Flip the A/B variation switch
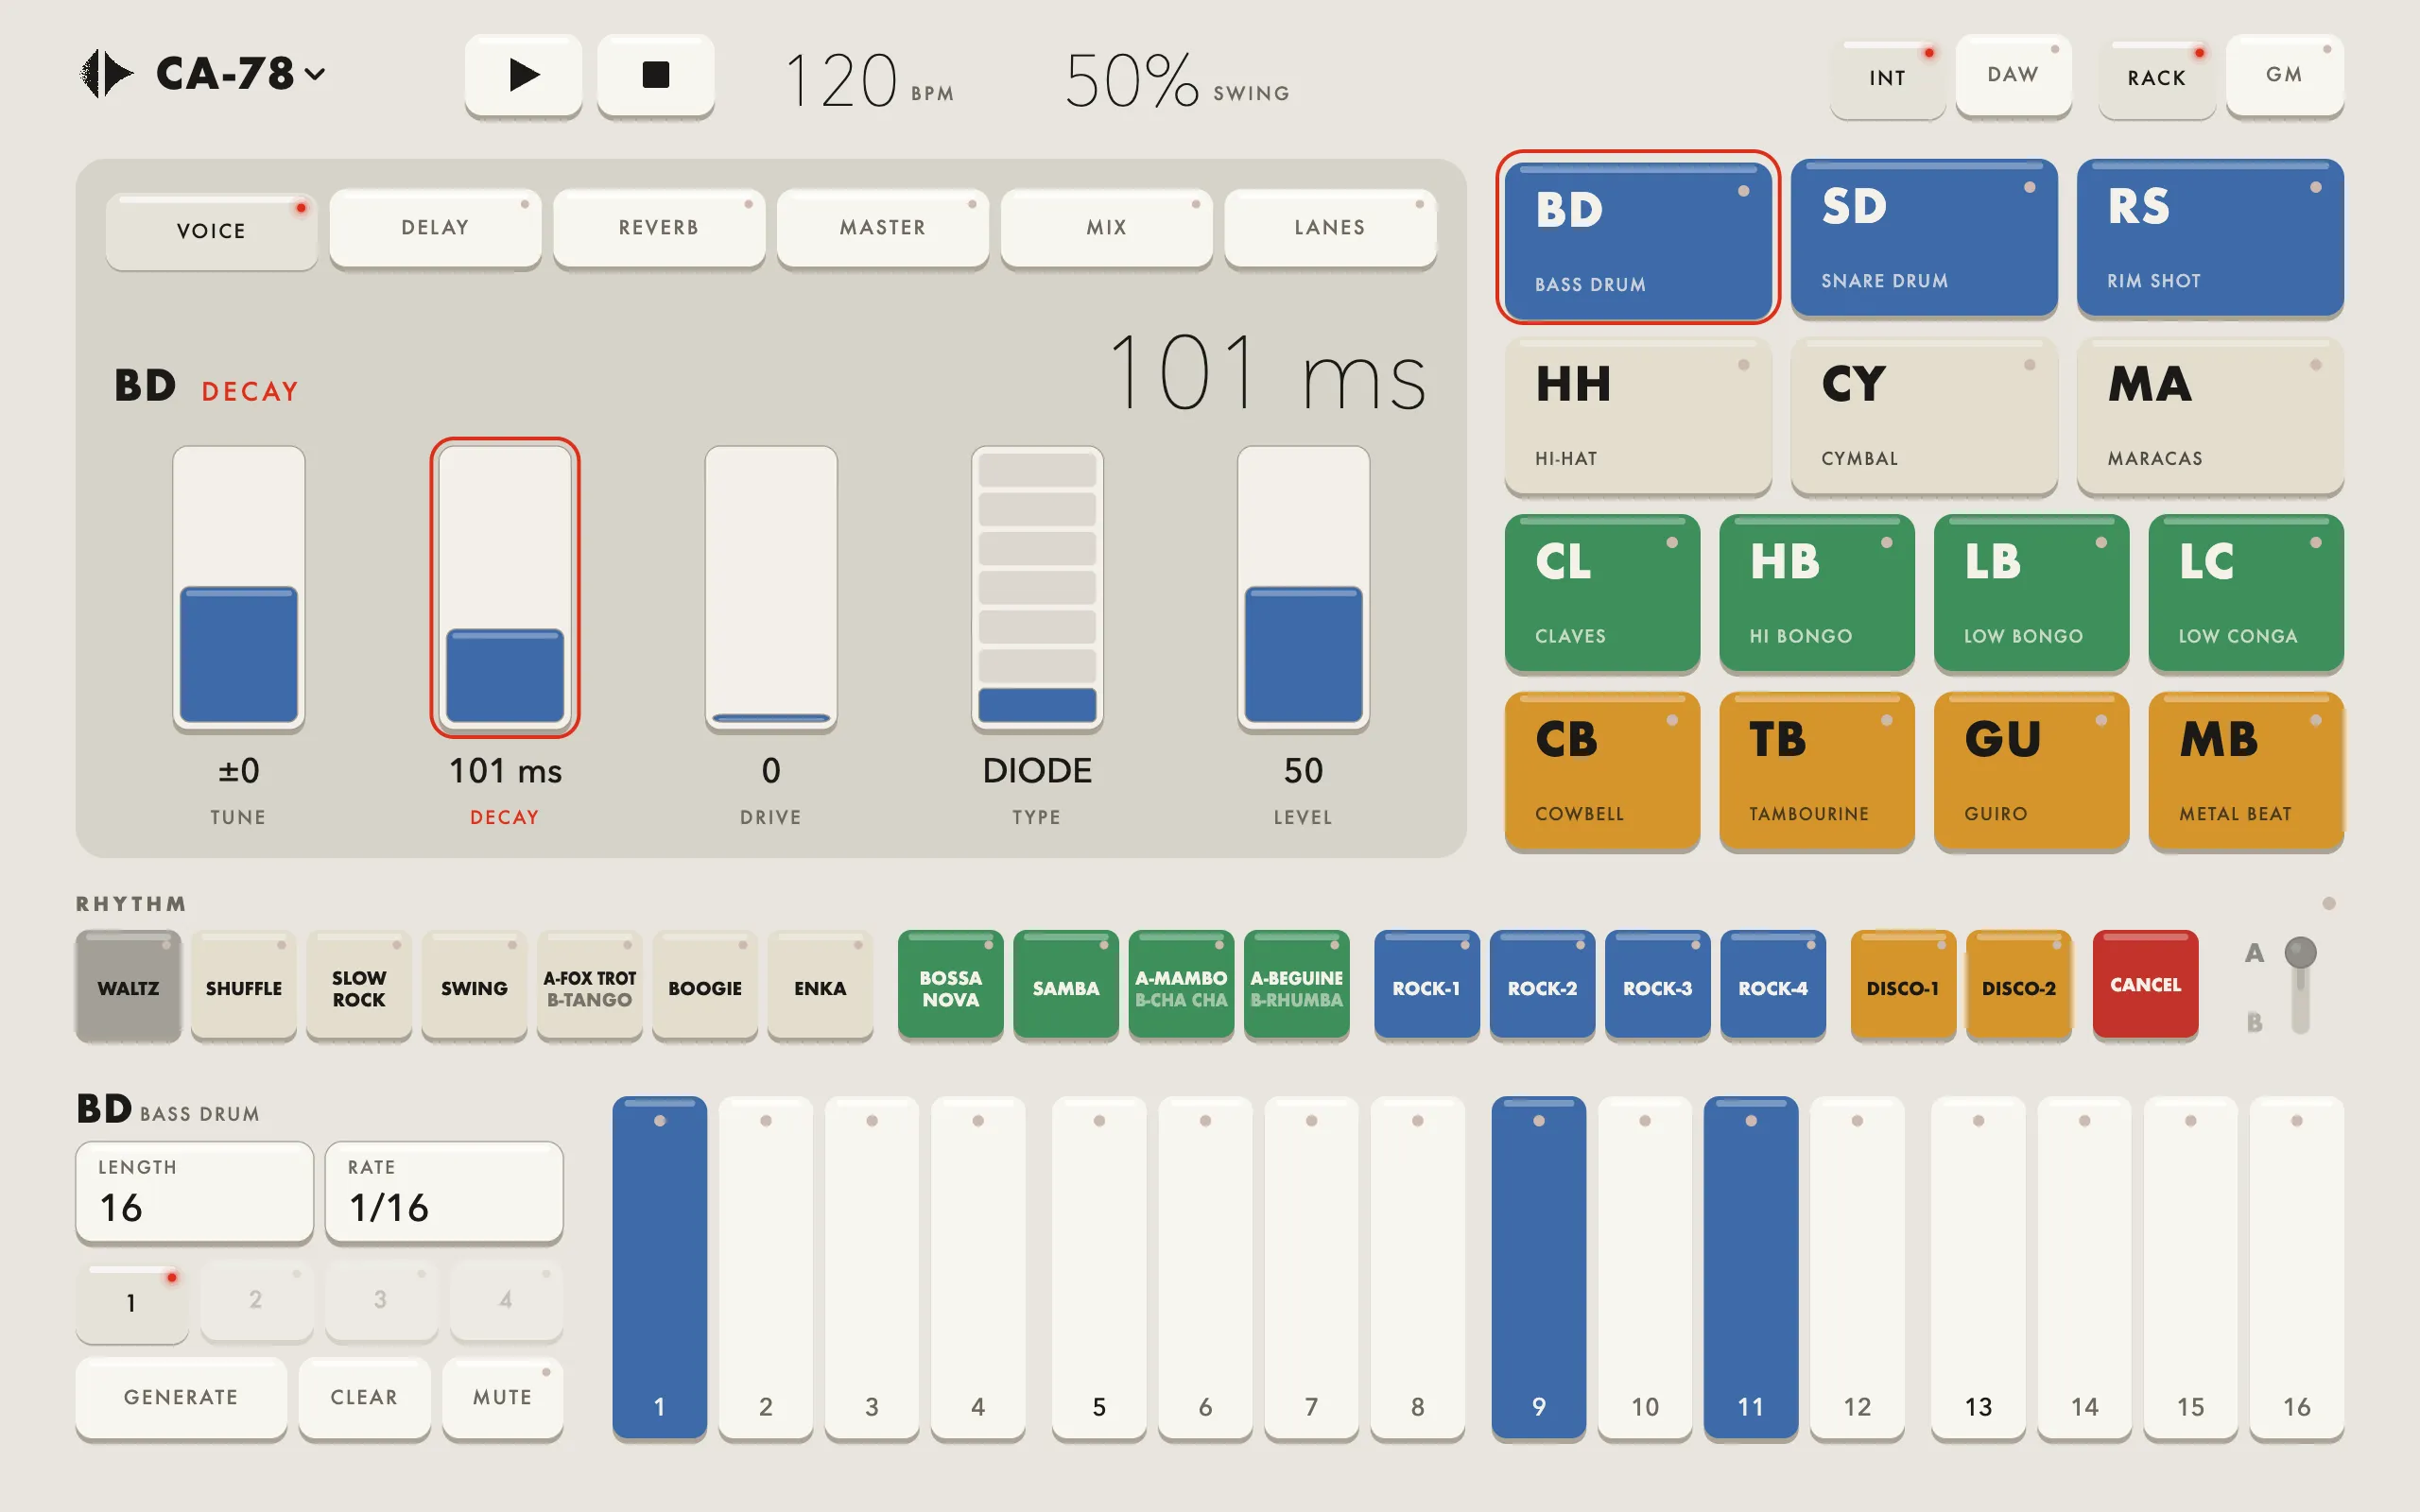The height and width of the screenshot is (1512, 2420). [x=2300, y=985]
